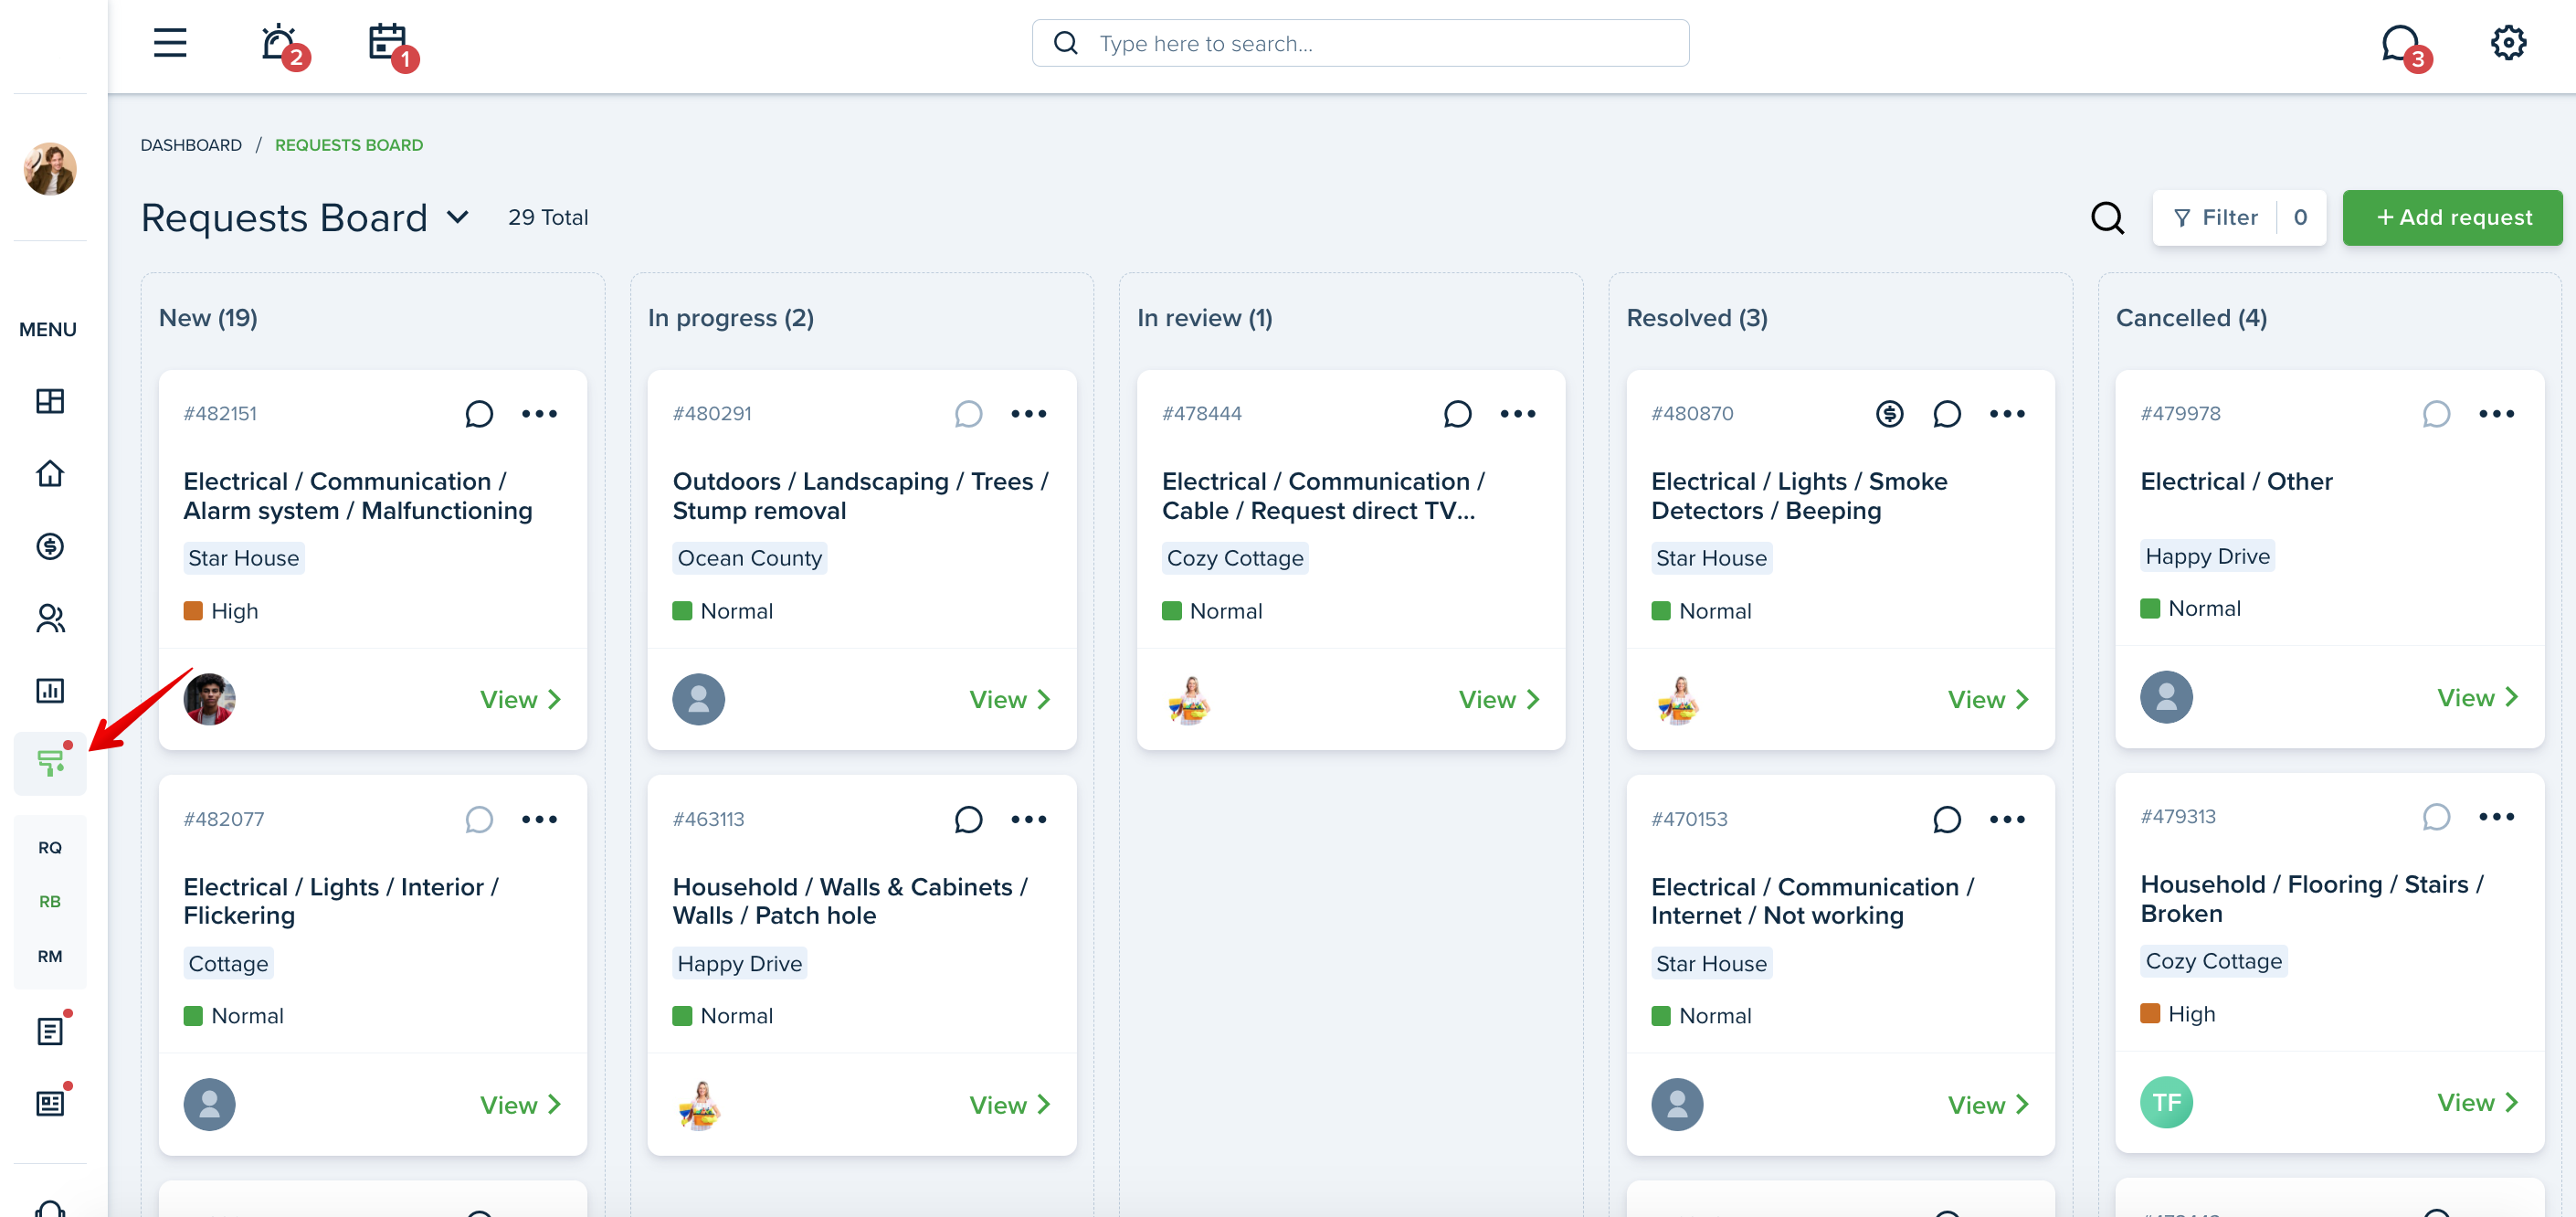Click Star House tag on request #482151
This screenshot has width=2576, height=1217.
coord(243,558)
